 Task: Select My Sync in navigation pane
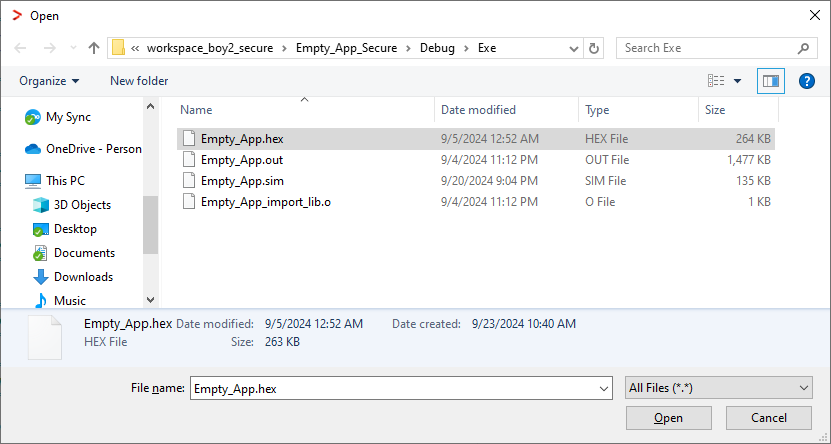(58, 117)
